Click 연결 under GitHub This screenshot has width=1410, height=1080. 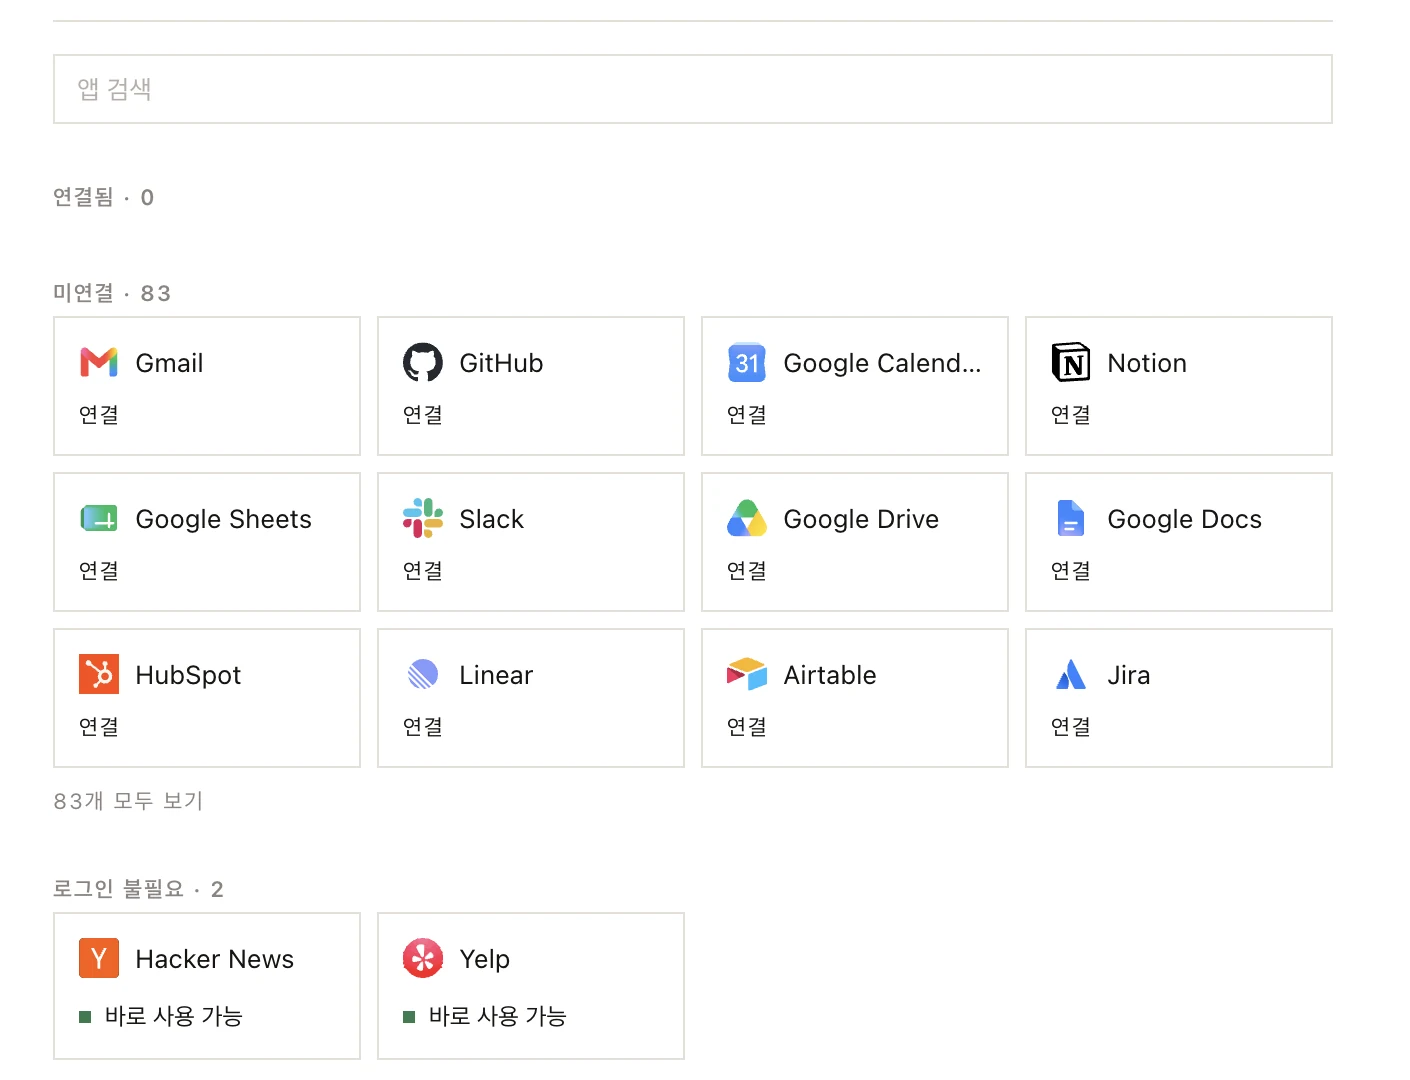tap(423, 415)
